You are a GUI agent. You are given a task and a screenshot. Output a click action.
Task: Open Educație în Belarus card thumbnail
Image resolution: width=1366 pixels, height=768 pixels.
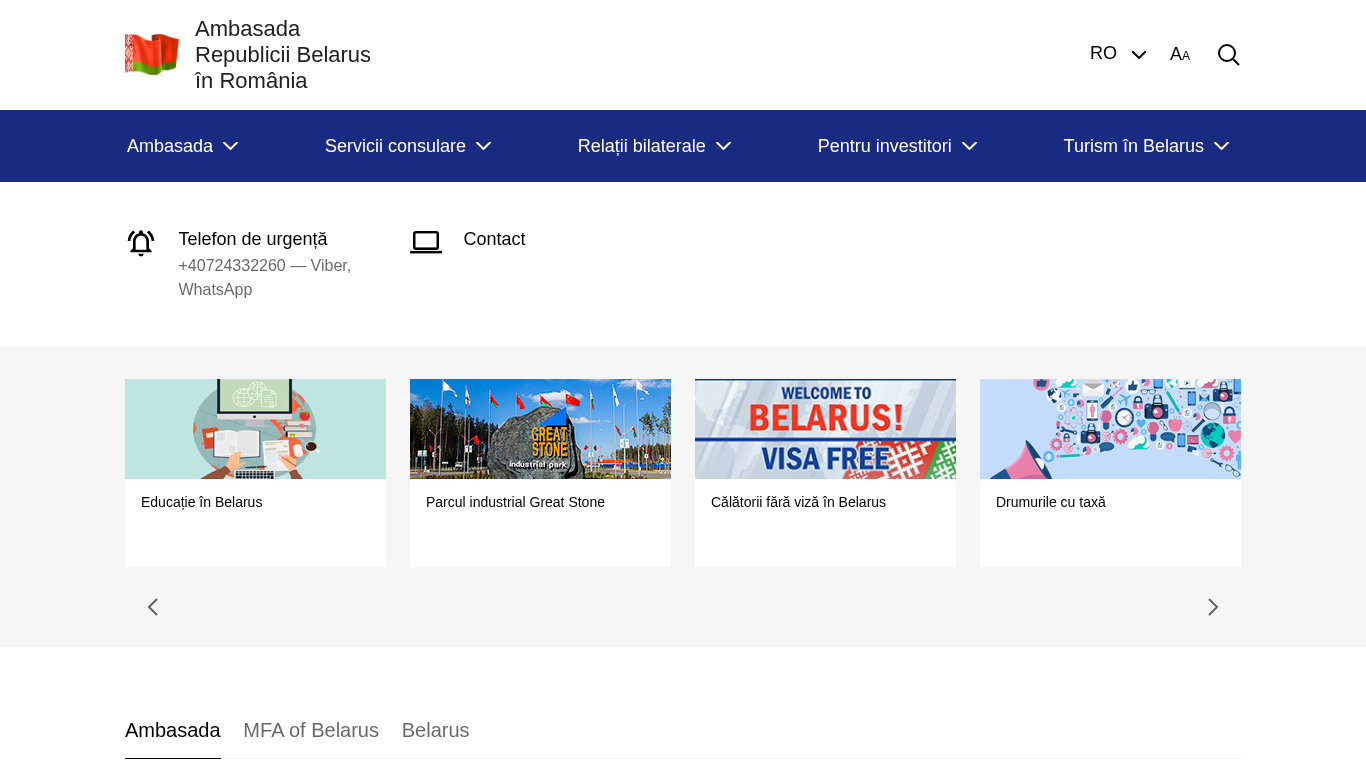point(255,429)
